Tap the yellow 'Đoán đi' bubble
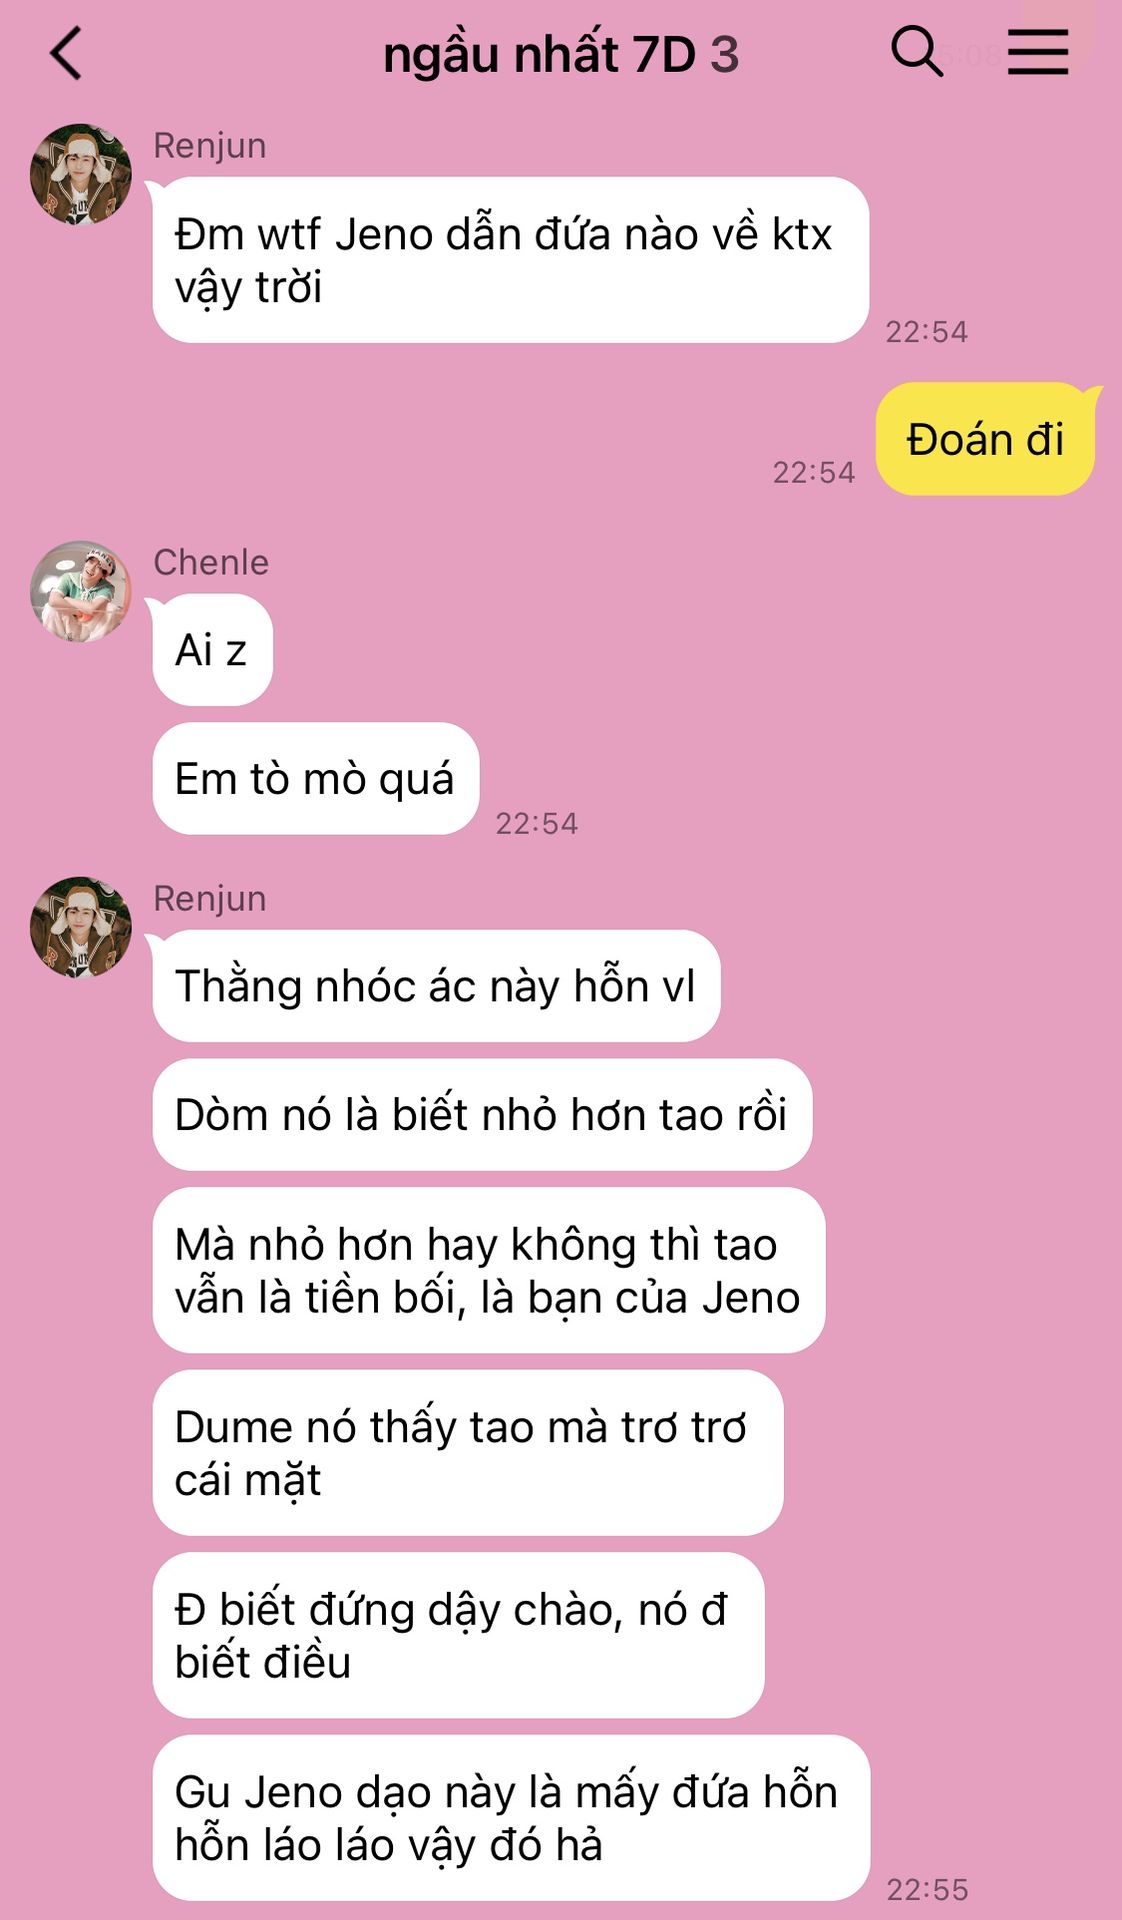 pos(986,439)
